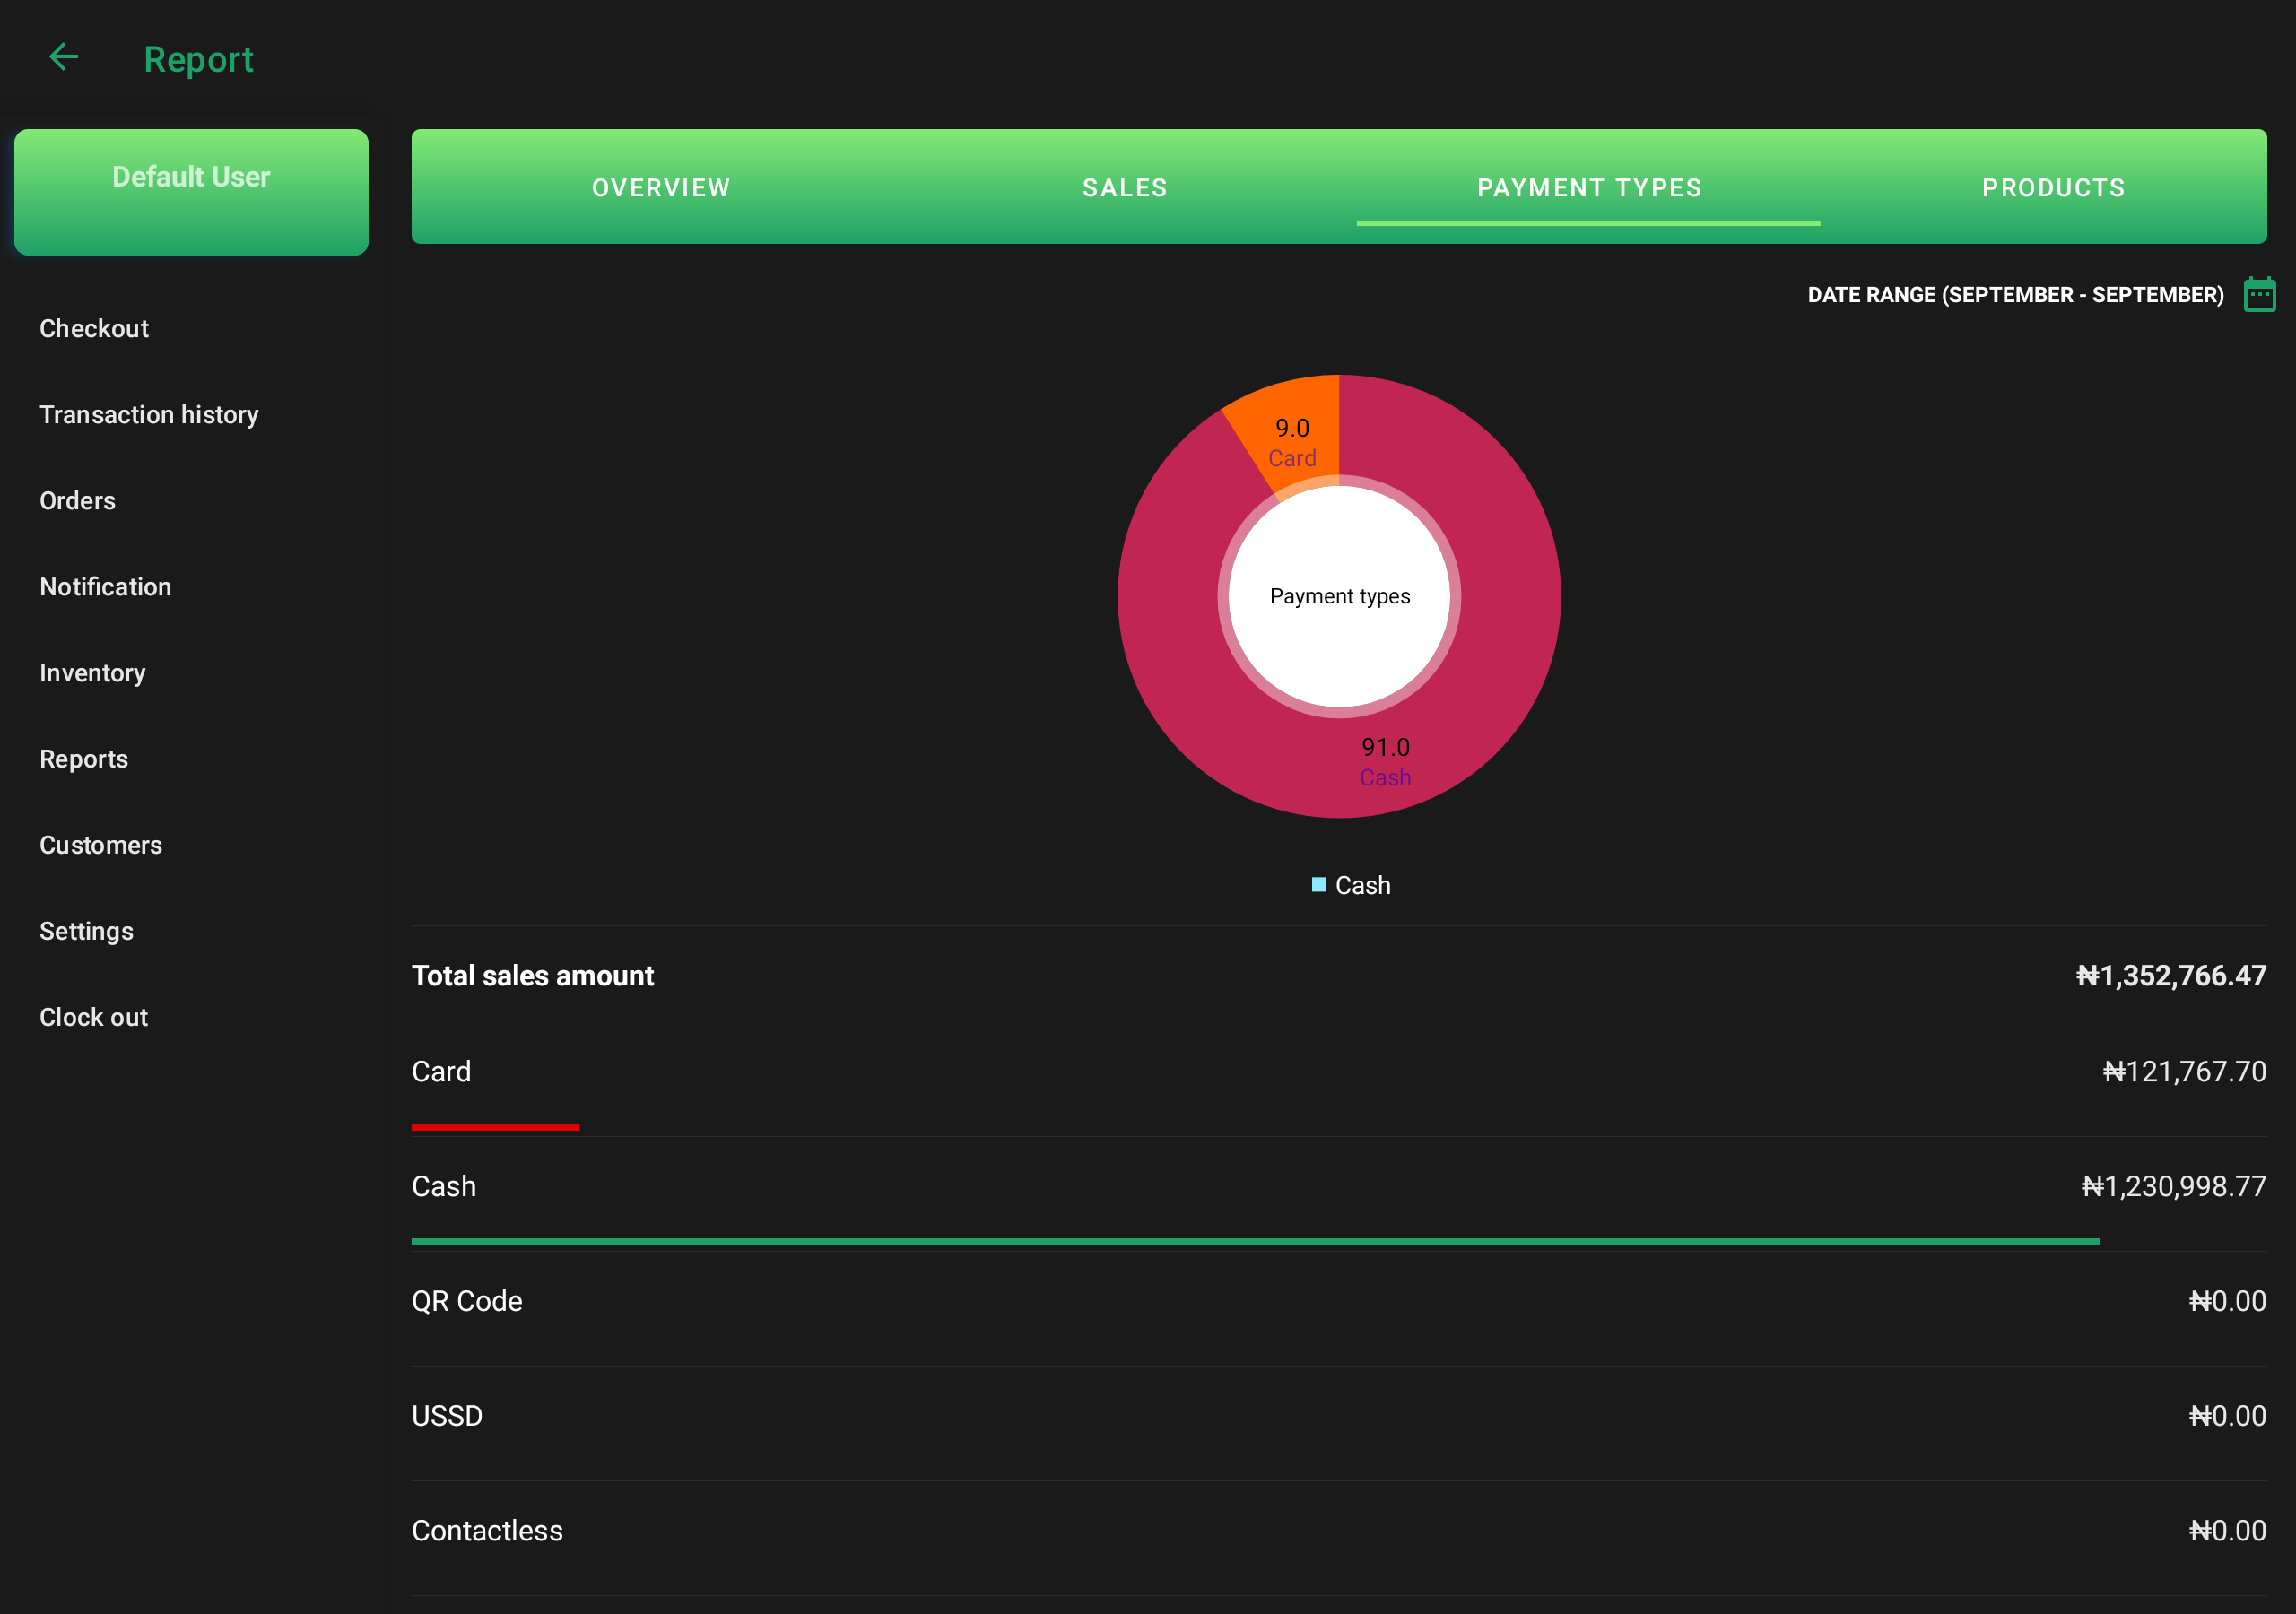Select the SALES tab
2296x1614 pixels.
(x=1124, y=187)
